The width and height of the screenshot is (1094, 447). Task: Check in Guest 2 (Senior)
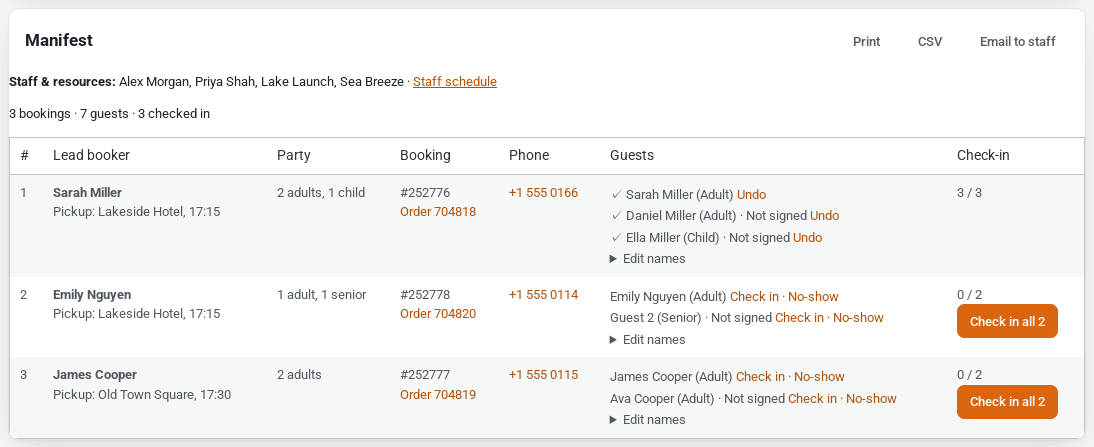pos(799,317)
